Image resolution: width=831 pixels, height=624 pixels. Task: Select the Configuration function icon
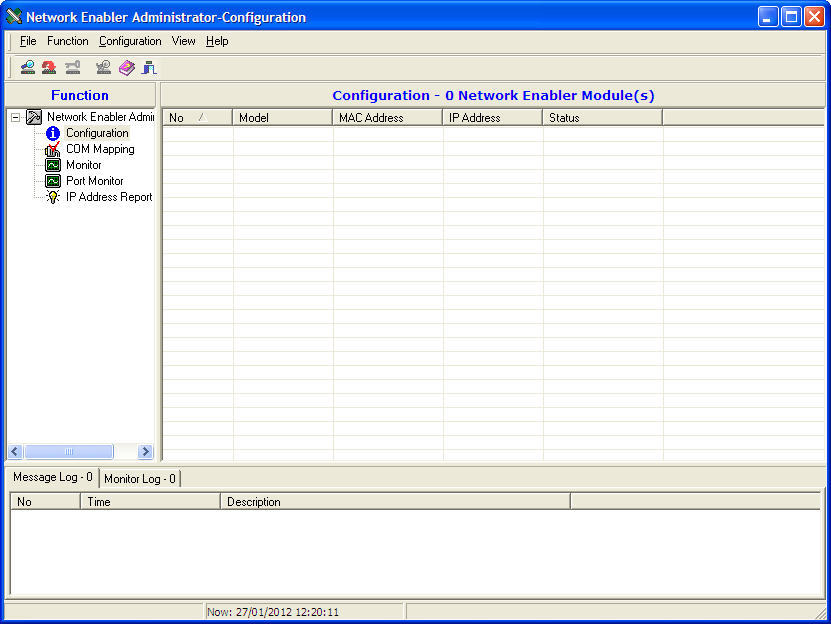point(97,133)
